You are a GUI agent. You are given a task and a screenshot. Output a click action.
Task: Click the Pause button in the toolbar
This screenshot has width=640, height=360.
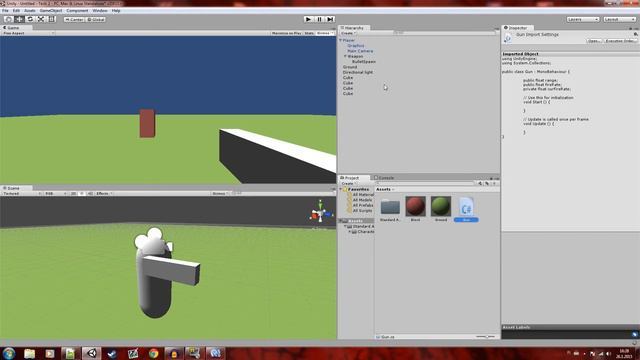coord(319,19)
